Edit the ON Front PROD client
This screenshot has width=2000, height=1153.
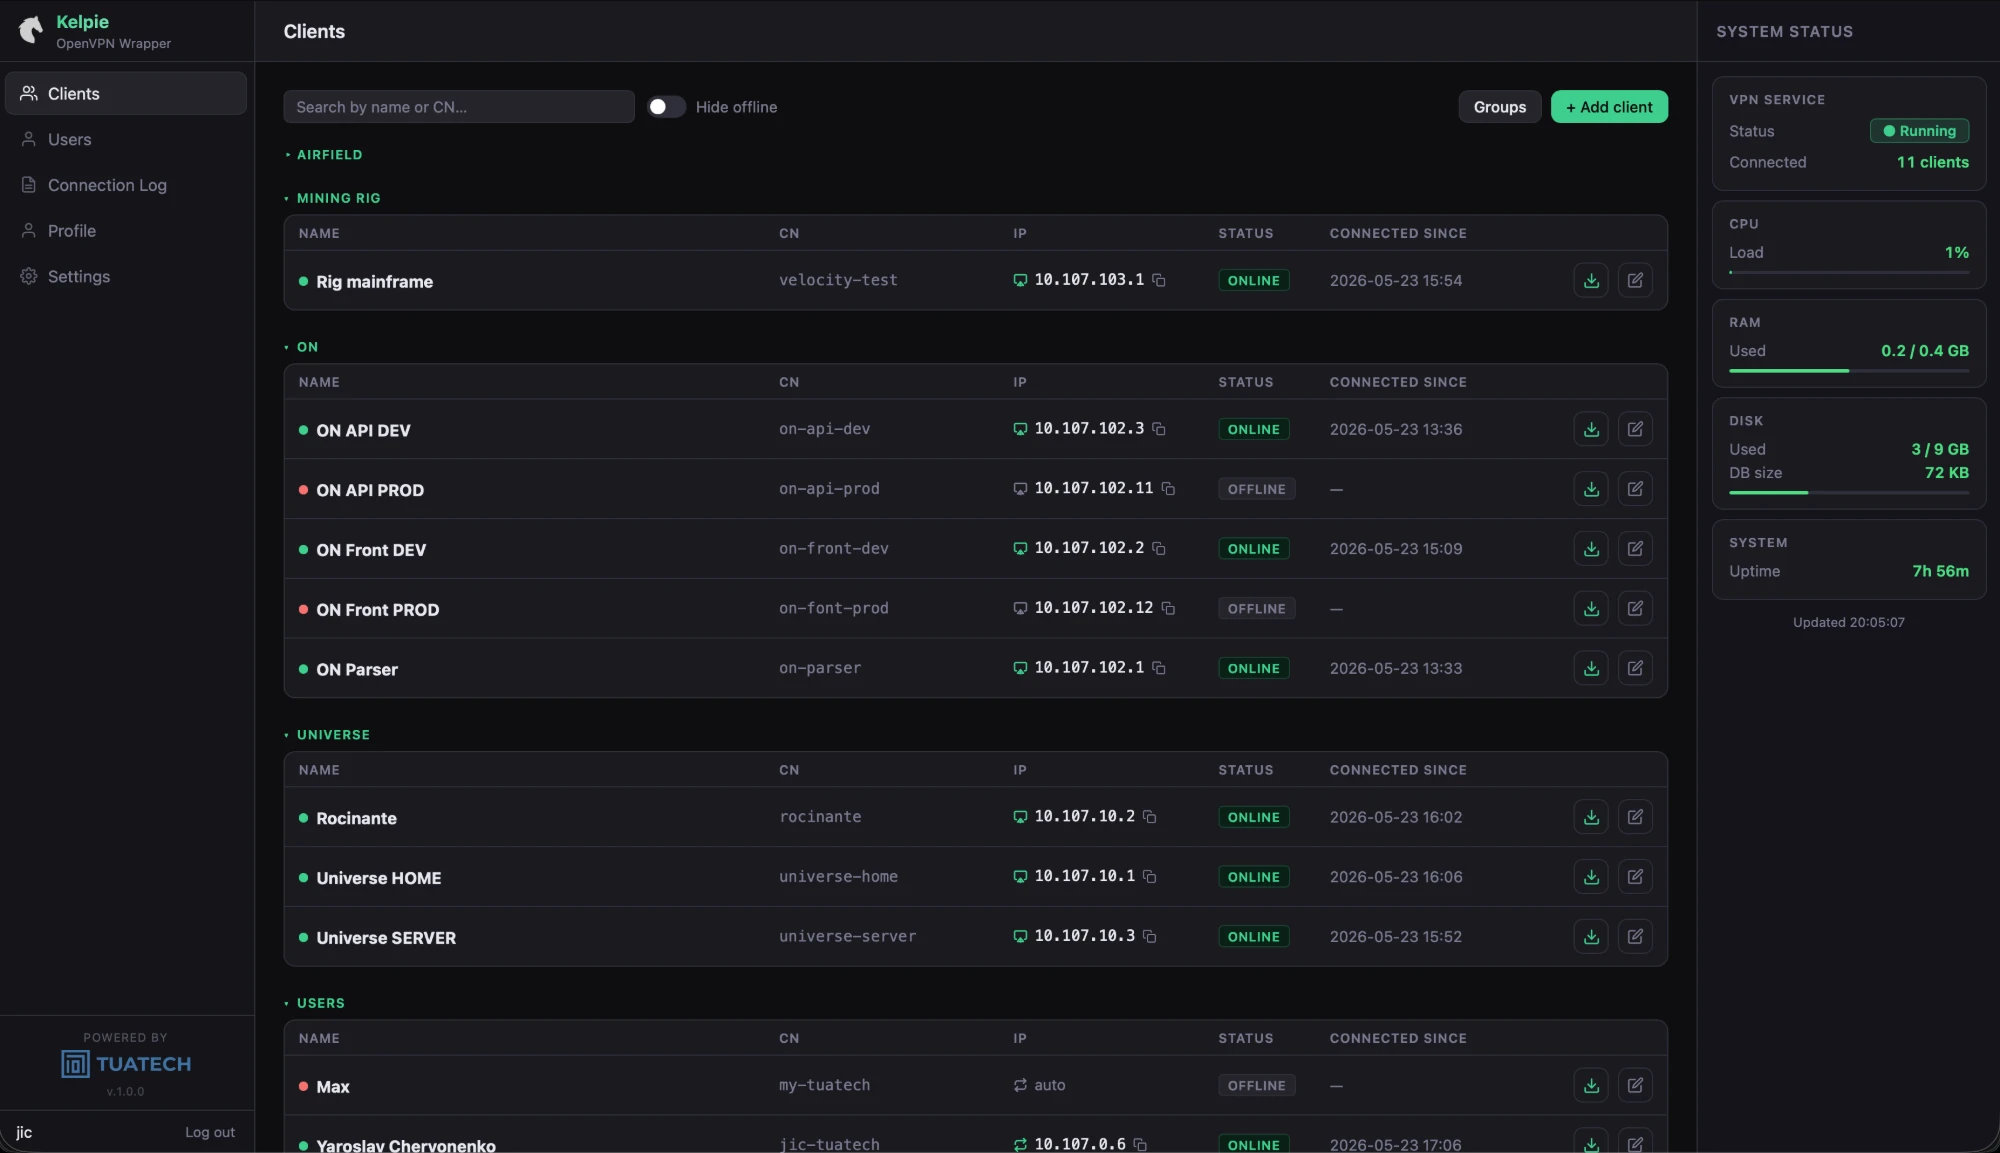1635,609
